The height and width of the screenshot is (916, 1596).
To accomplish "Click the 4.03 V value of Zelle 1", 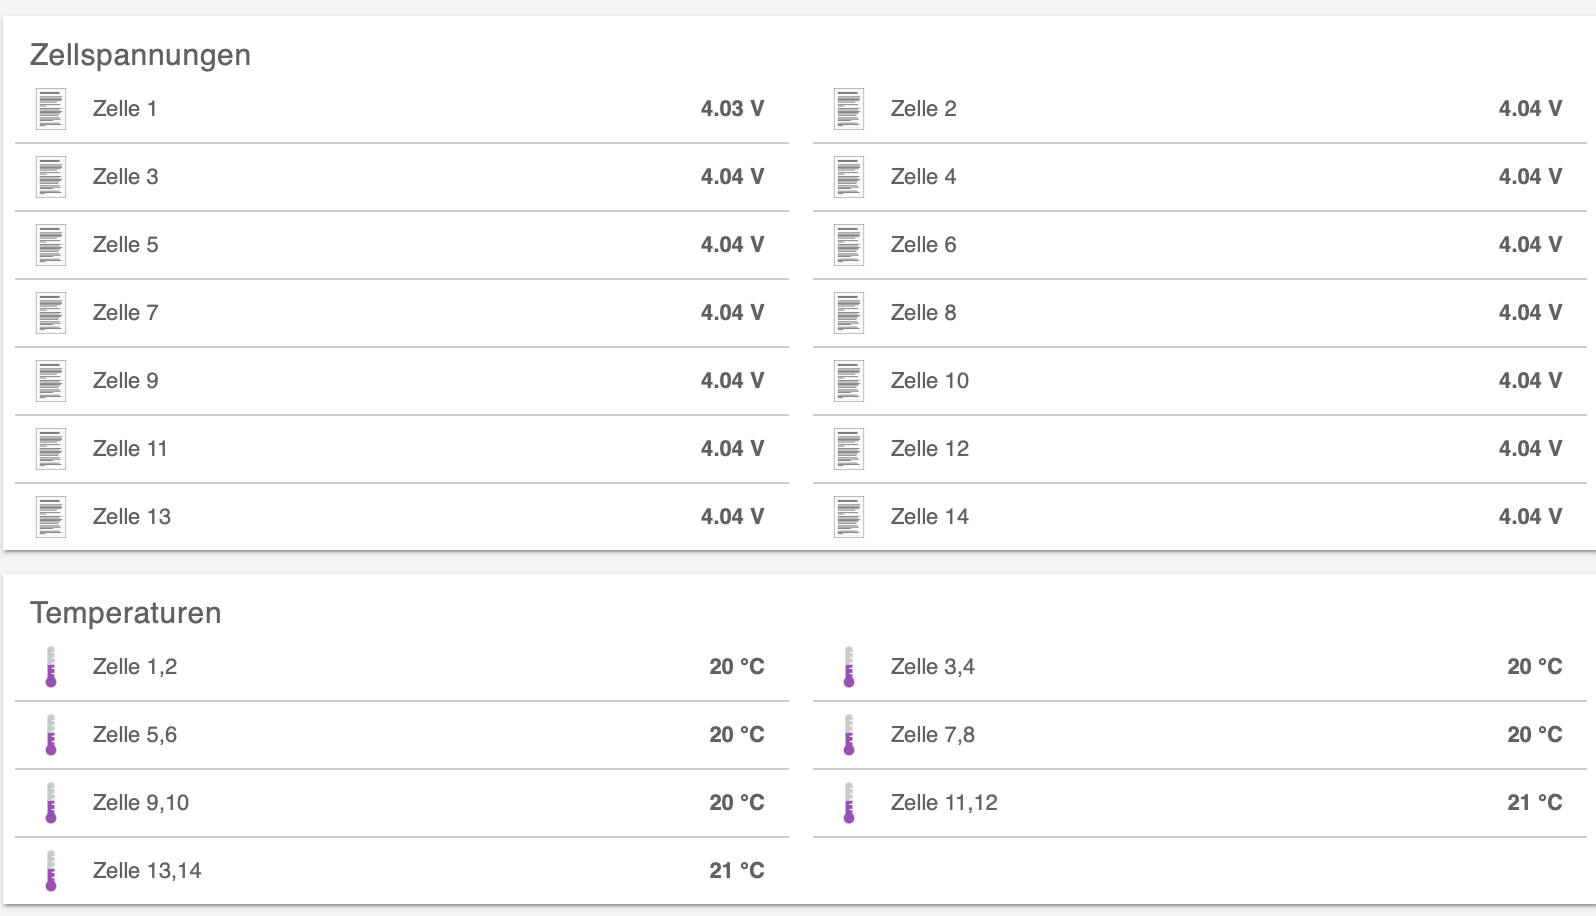I will click(x=732, y=109).
